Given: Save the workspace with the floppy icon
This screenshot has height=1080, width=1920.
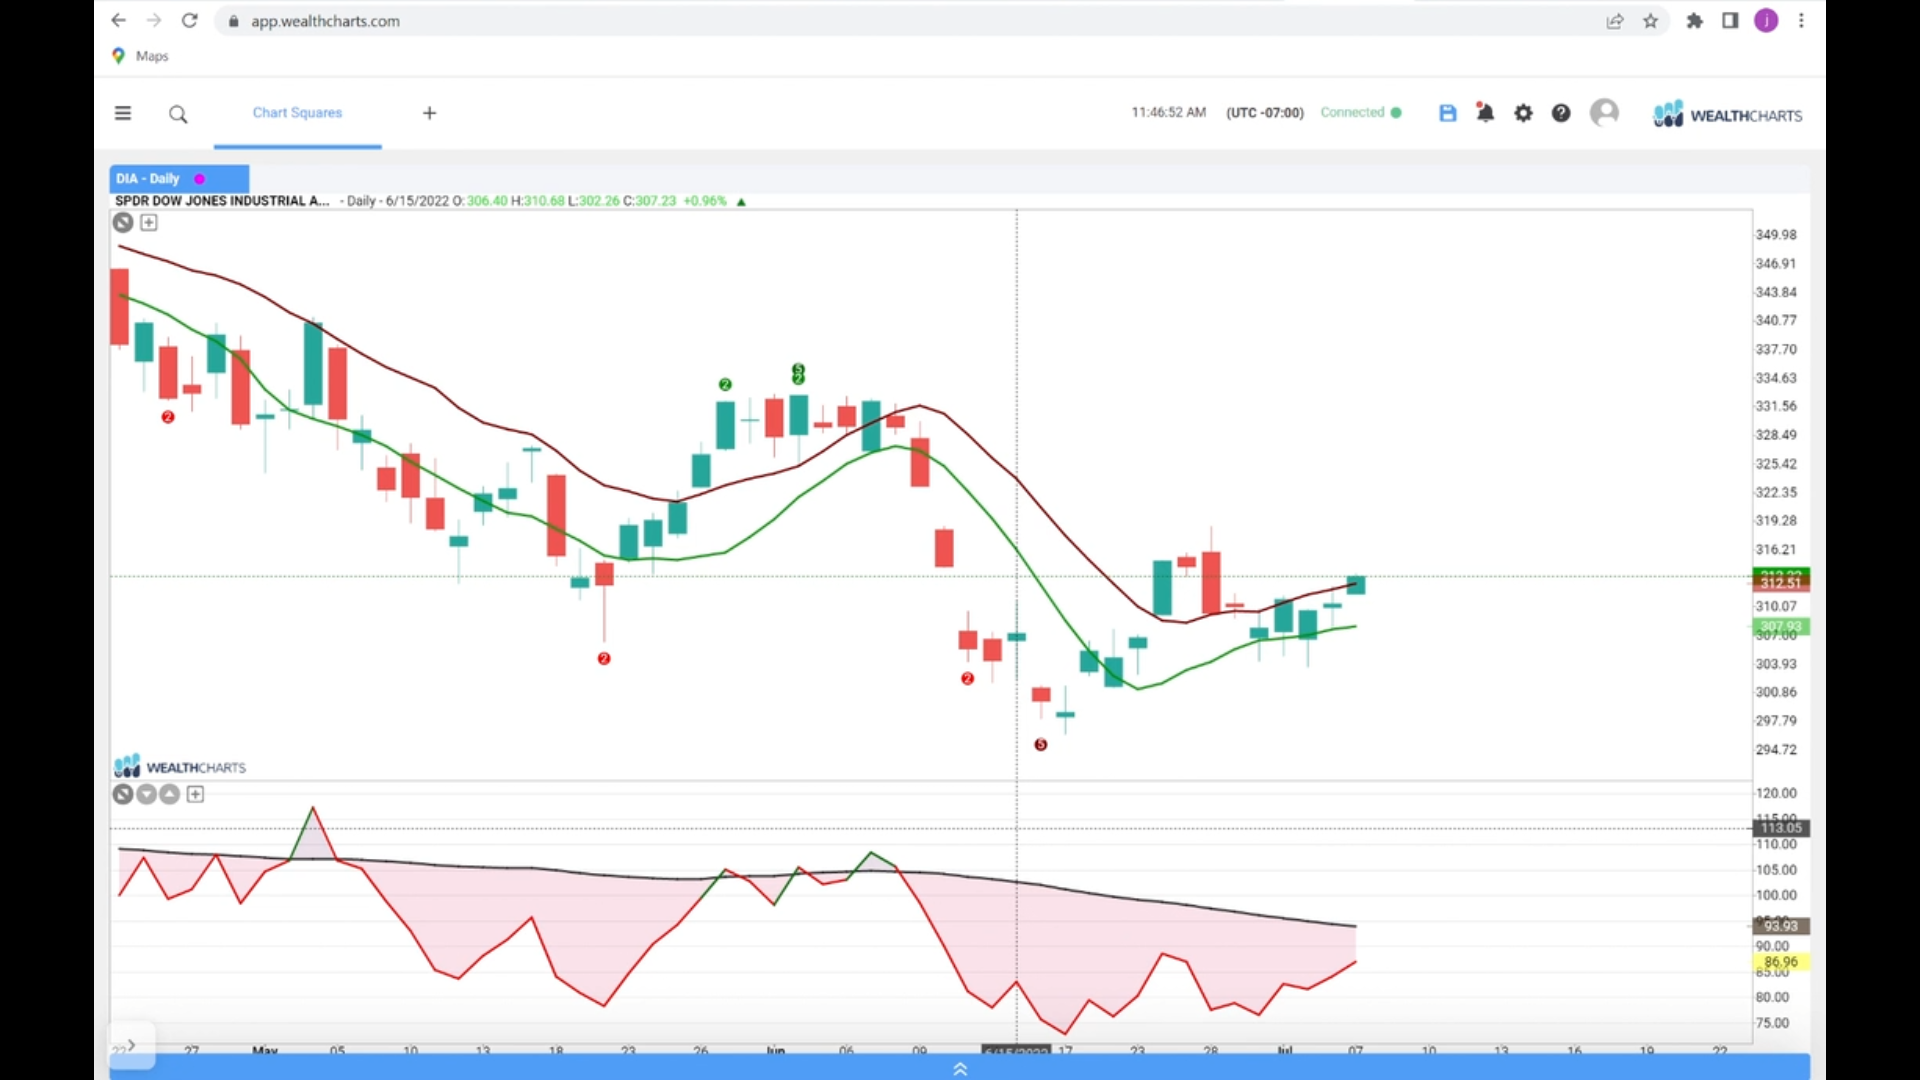Looking at the screenshot, I should pyautogui.click(x=1447, y=113).
